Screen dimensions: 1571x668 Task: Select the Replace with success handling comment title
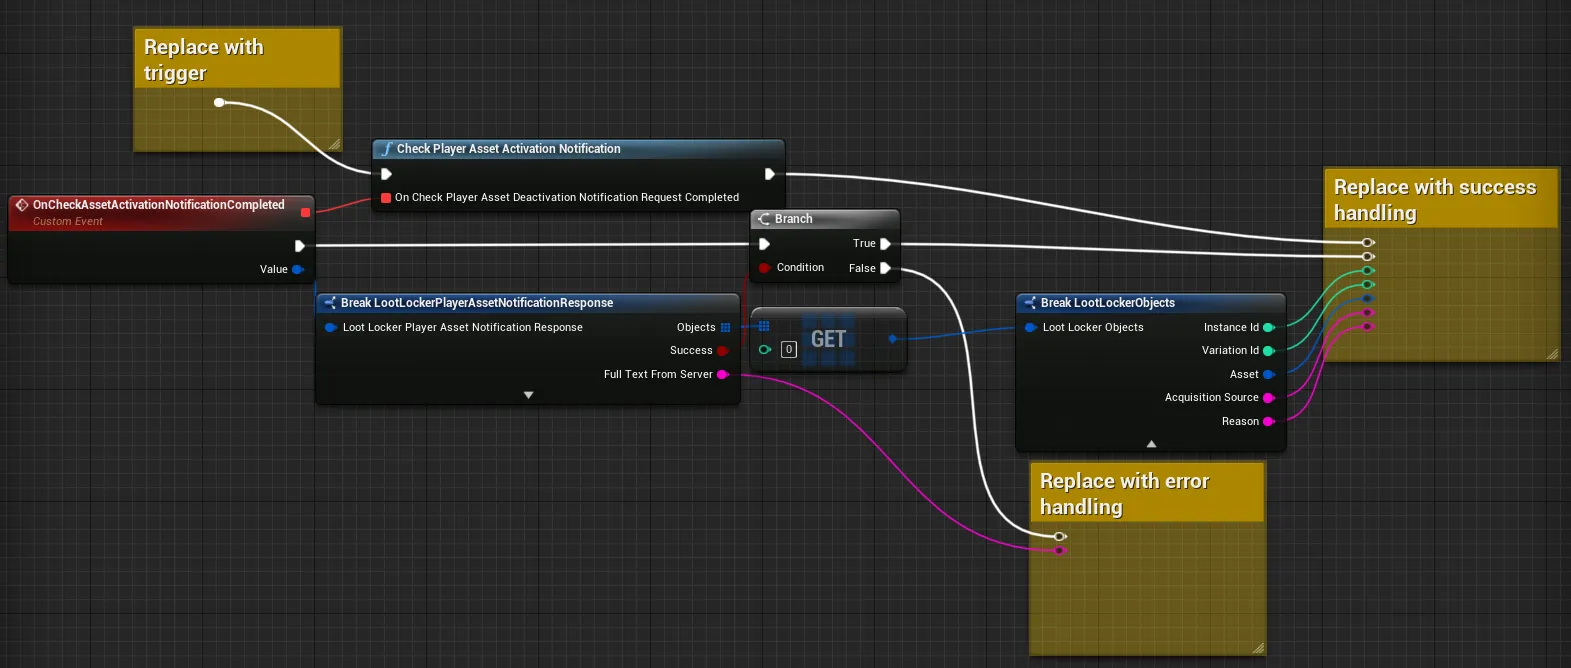1435,200
